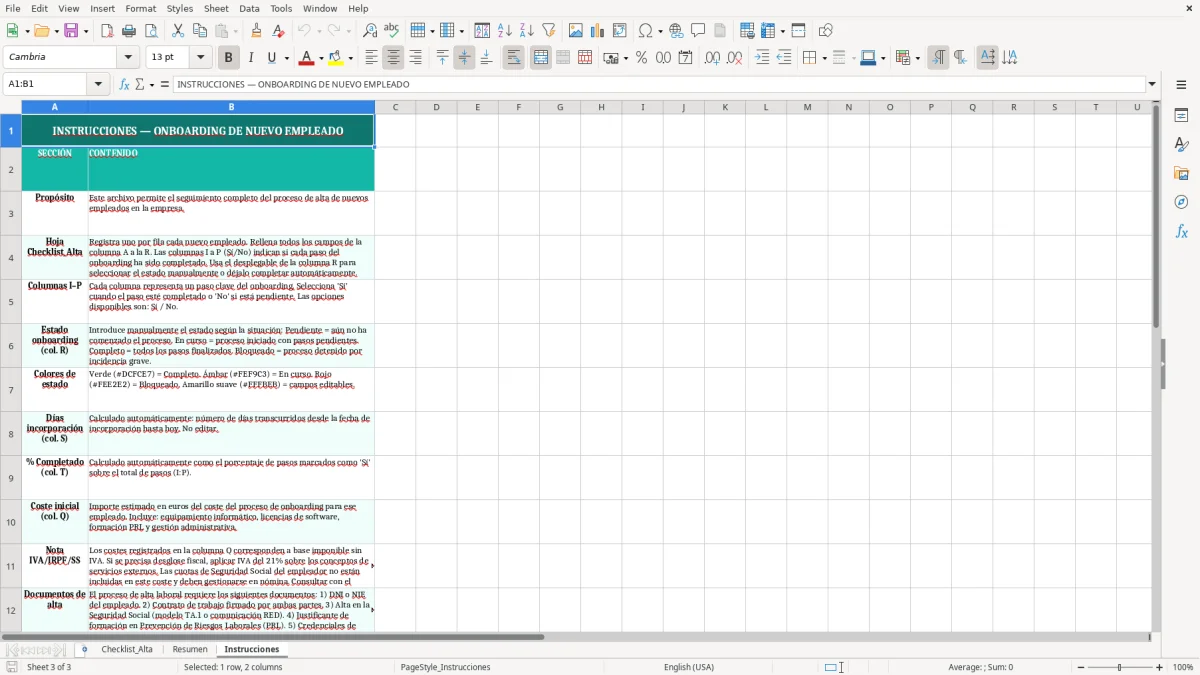Open Borders dropdown arrow
Screen dimensions: 1200x675
(x=823, y=58)
